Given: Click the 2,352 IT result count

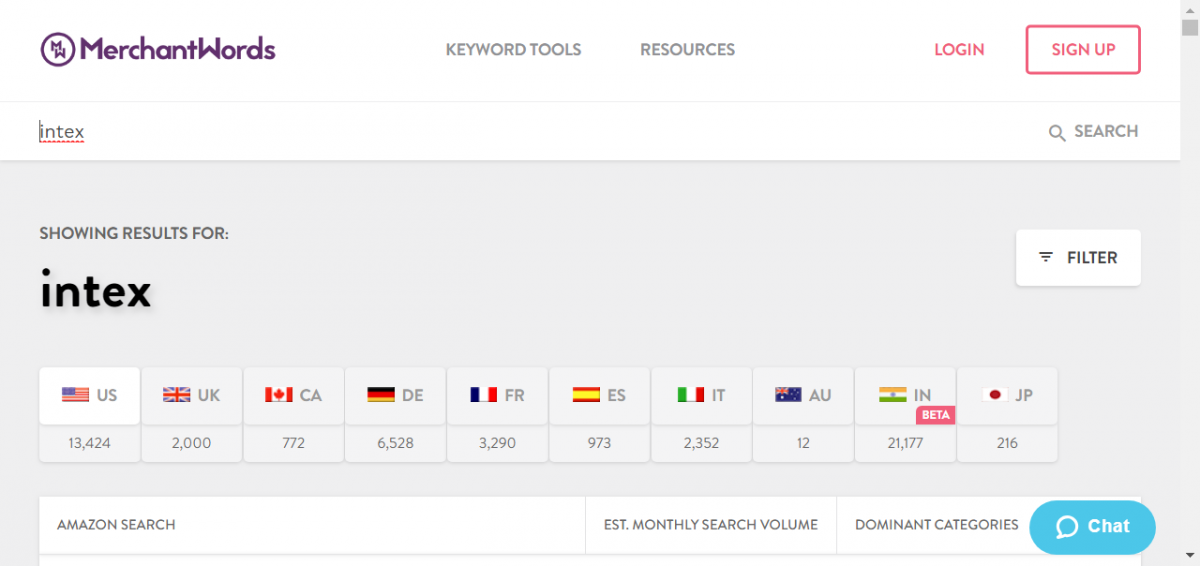Looking at the screenshot, I should pyautogui.click(x=702, y=443).
